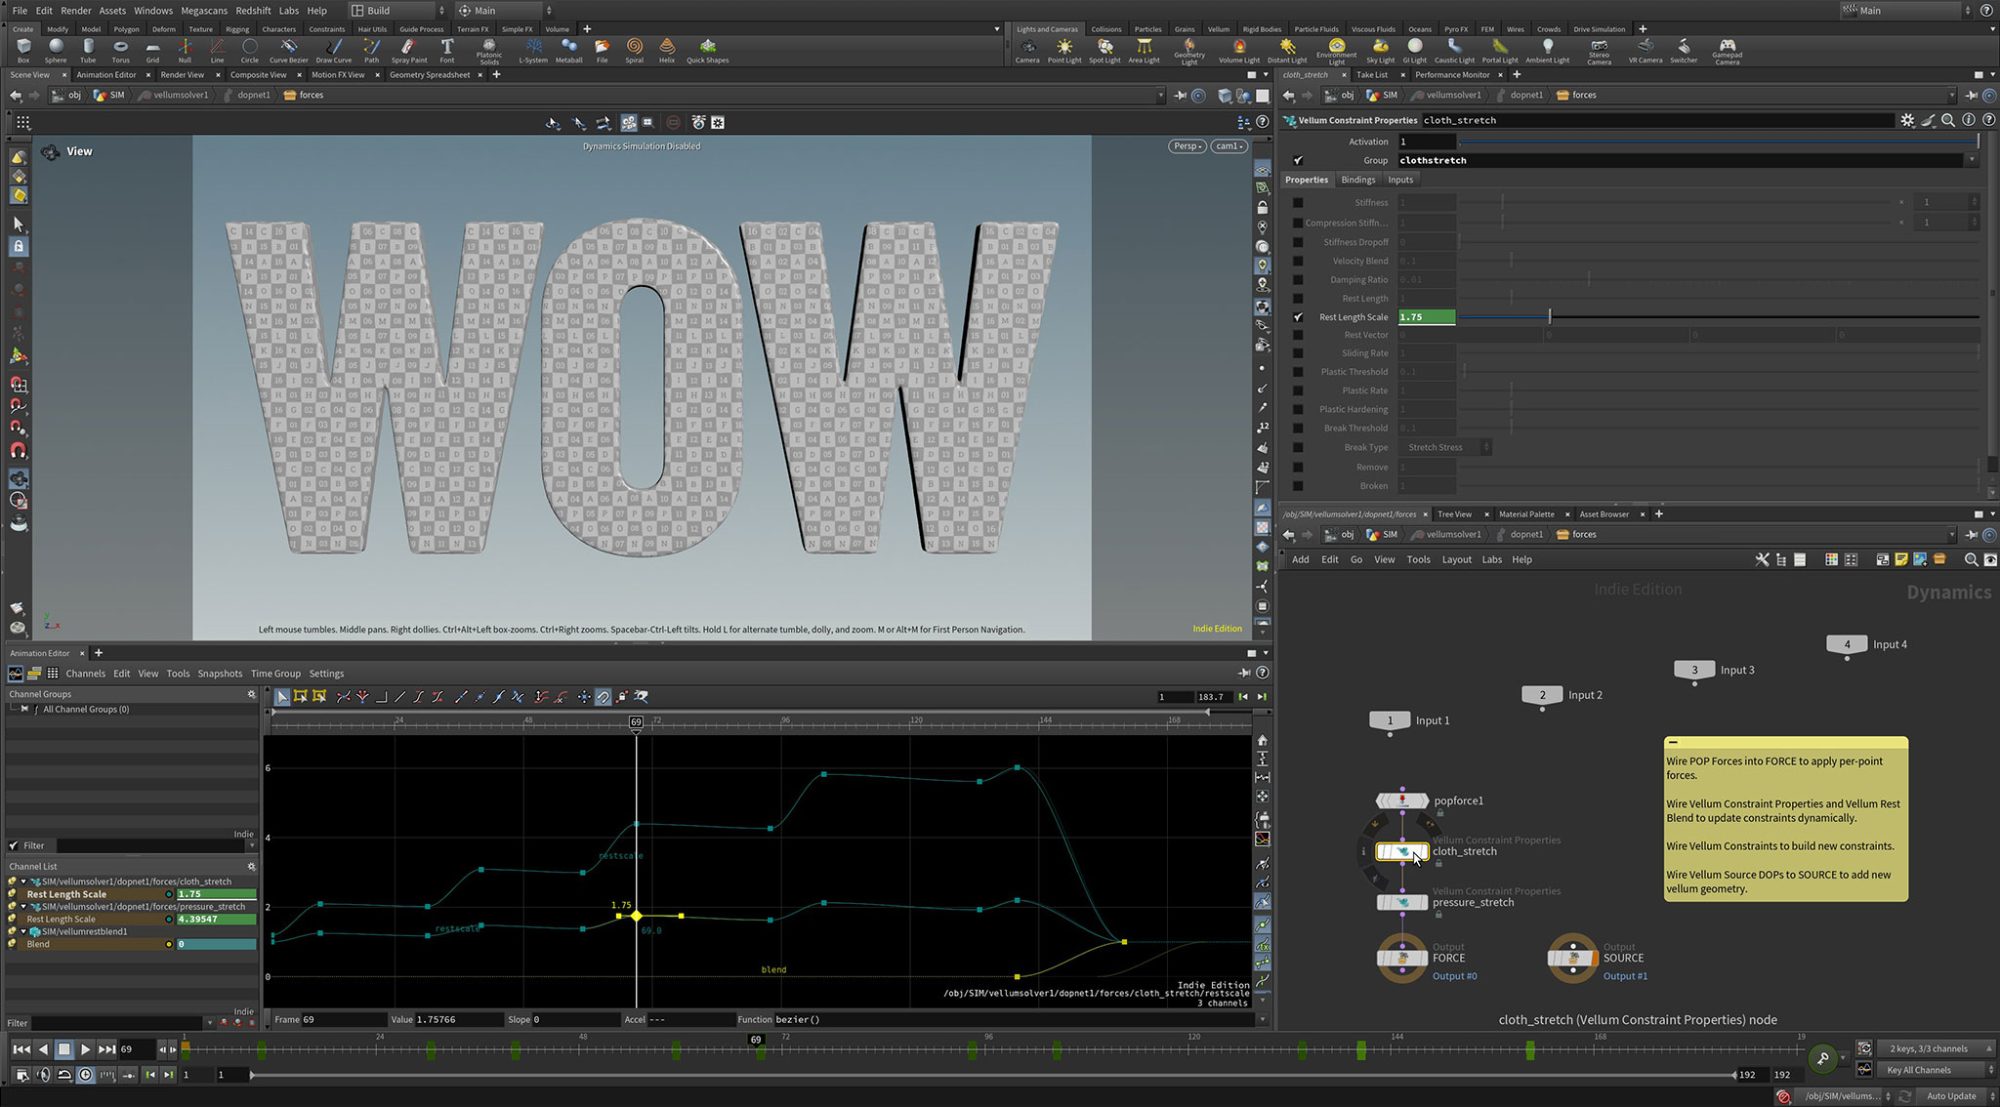Click the Rest Length Scale value field

pos(1426,317)
